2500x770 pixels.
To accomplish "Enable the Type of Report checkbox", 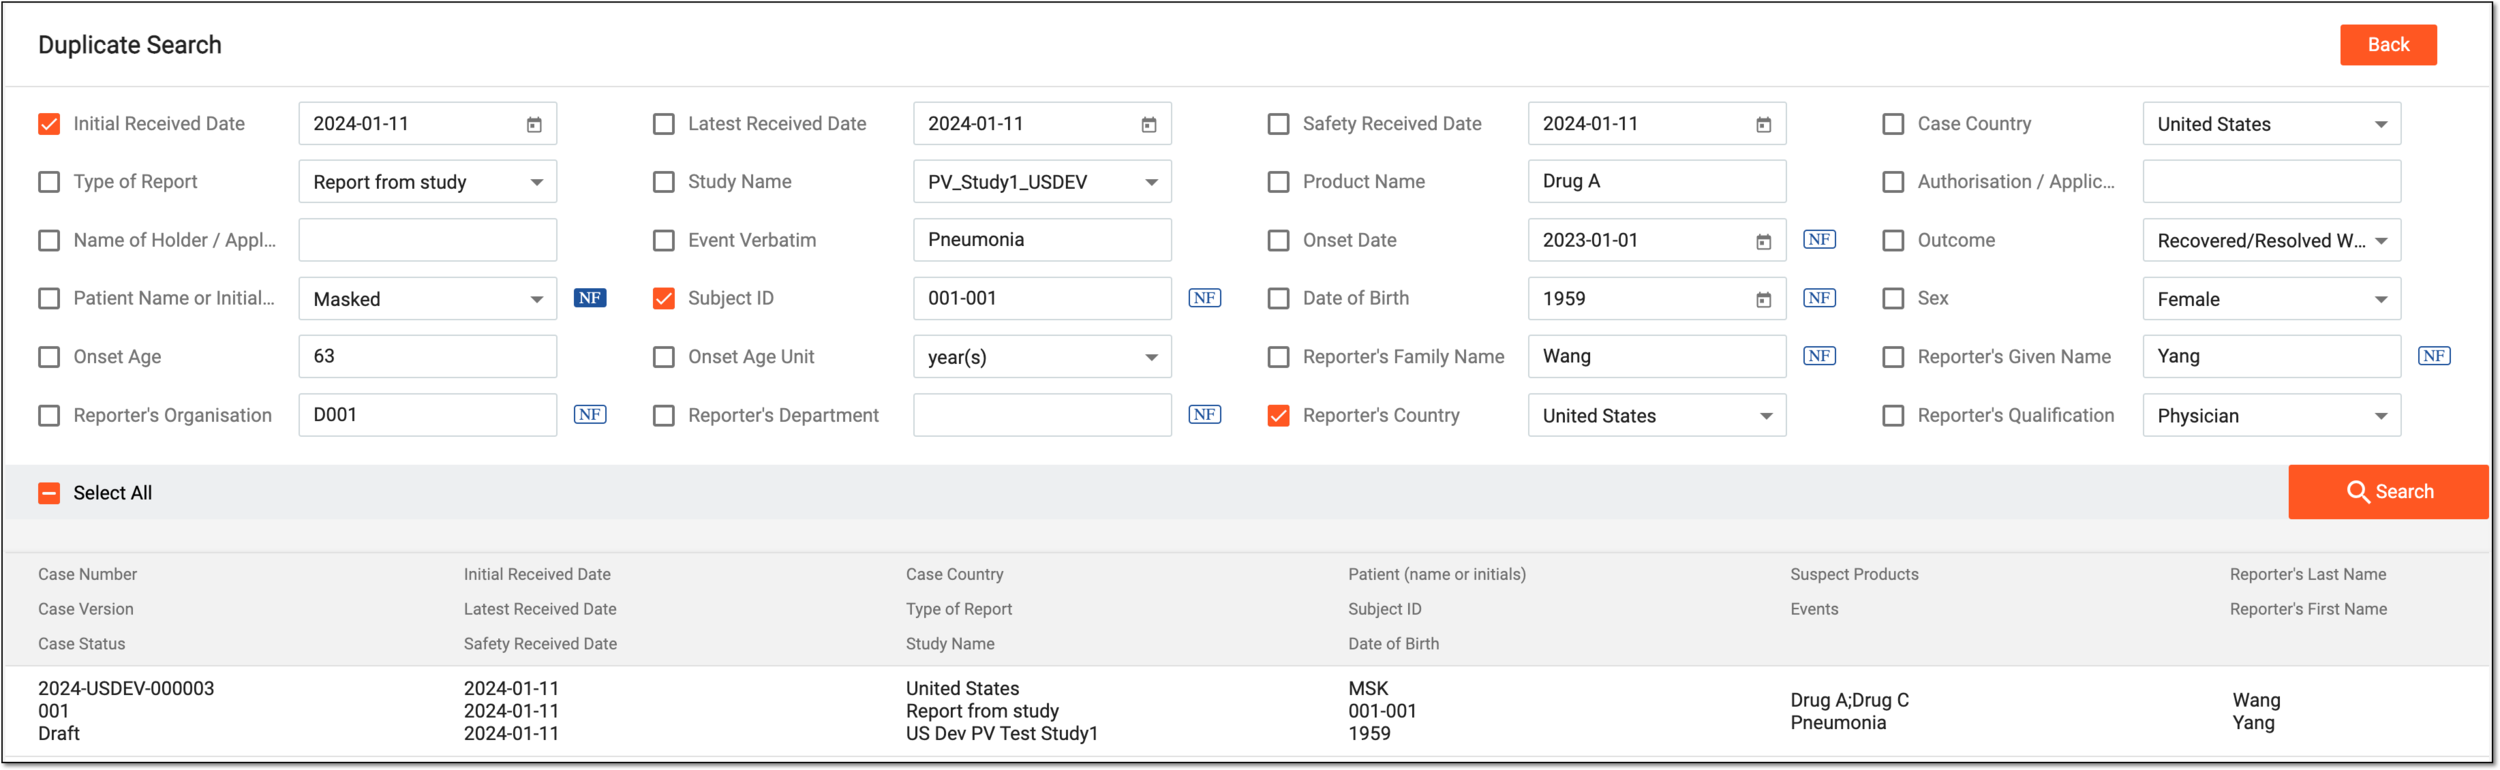I will click(x=49, y=182).
